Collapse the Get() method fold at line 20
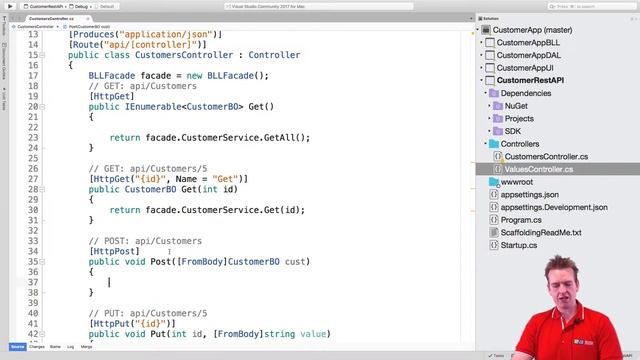The image size is (640, 360). pyautogui.click(x=42, y=107)
